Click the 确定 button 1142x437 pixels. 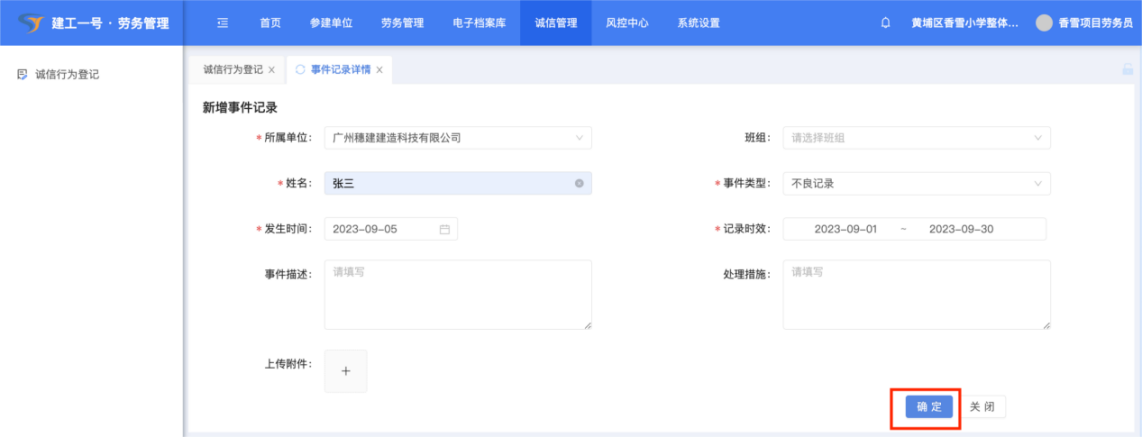(928, 407)
